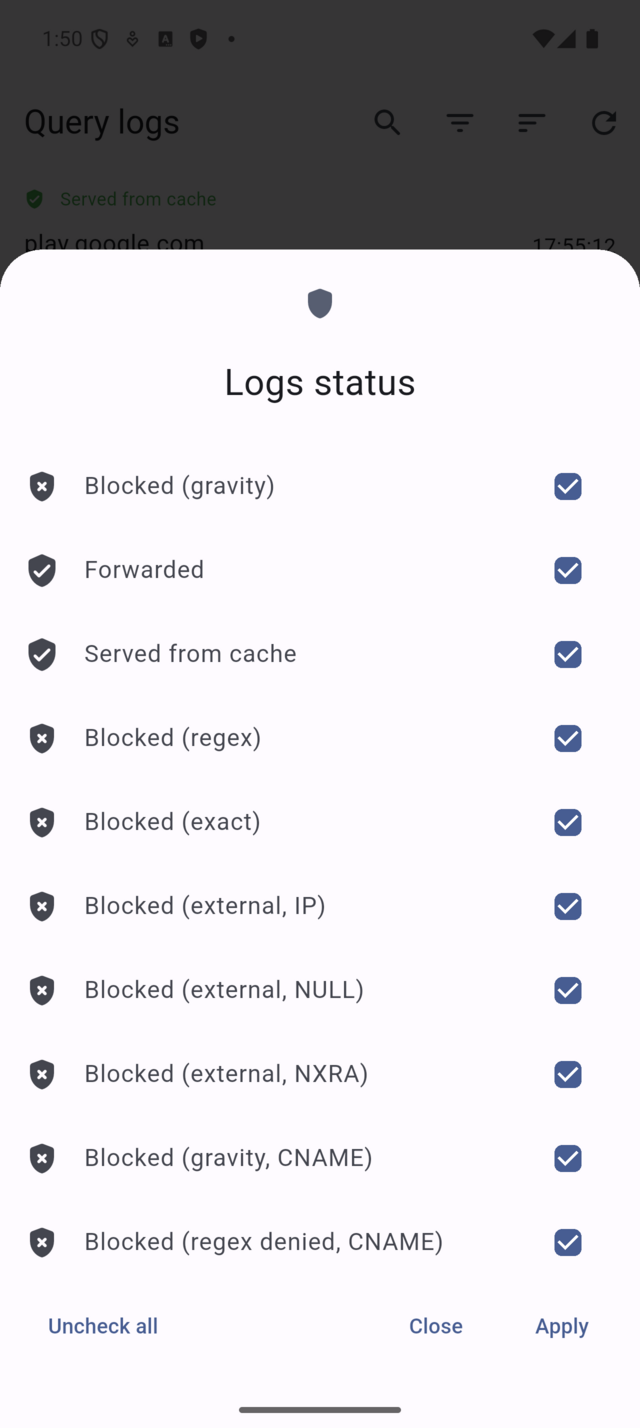Screen dimensions: 640x1428
Task: Tap the Blocked (external, IP) shield icon
Action: [42, 906]
